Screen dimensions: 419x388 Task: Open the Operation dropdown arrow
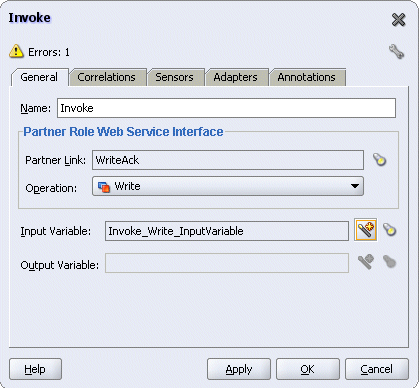355,186
